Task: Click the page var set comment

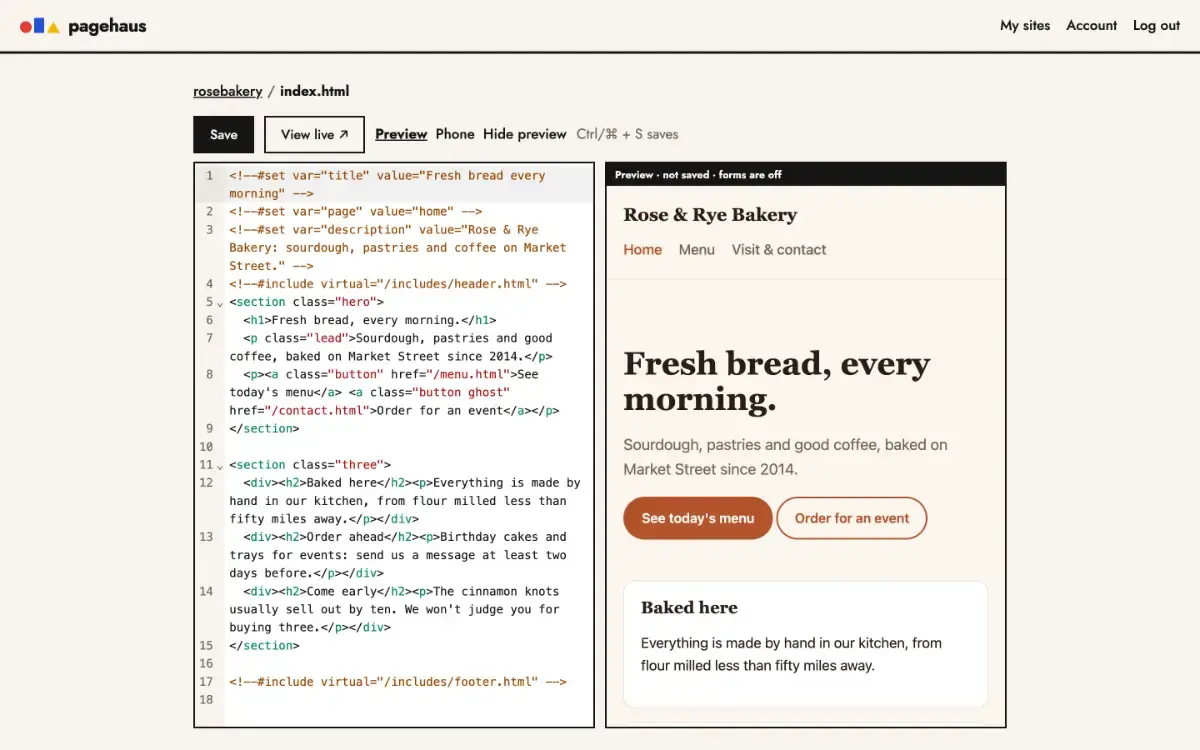Action: click(x=356, y=211)
